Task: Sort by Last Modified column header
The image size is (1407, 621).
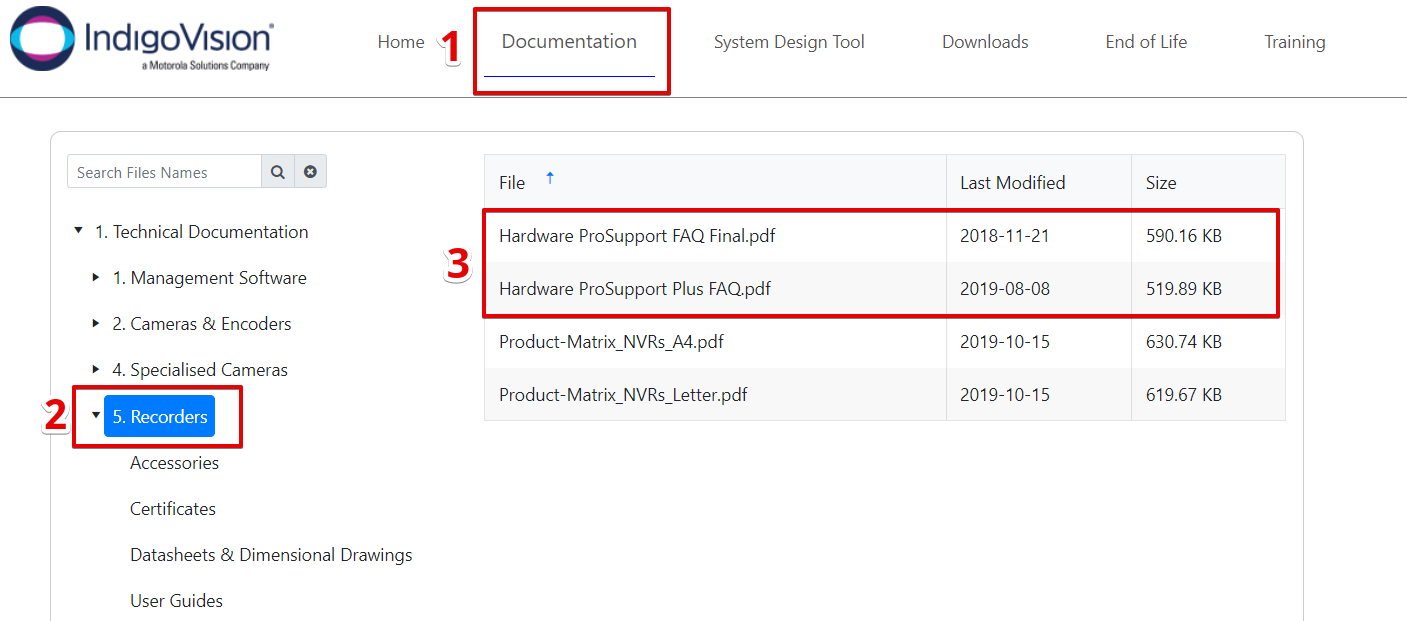Action: pyautogui.click(x=1012, y=183)
